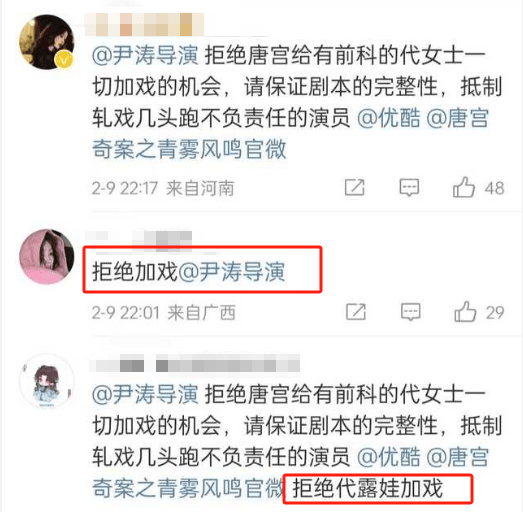Share the 拒绝加戏 comment from 广西

(x=356, y=312)
